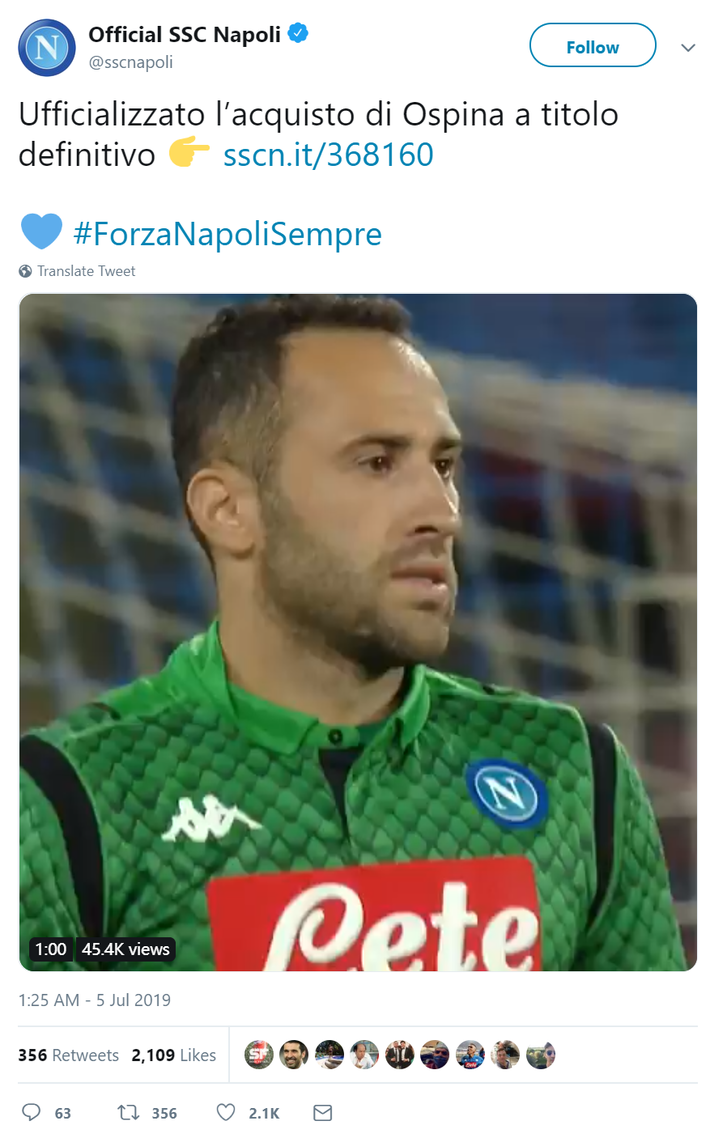Viewport: 710px width, 1138px height.
Task: View the 356 Retweets list
Action: tap(68, 1055)
